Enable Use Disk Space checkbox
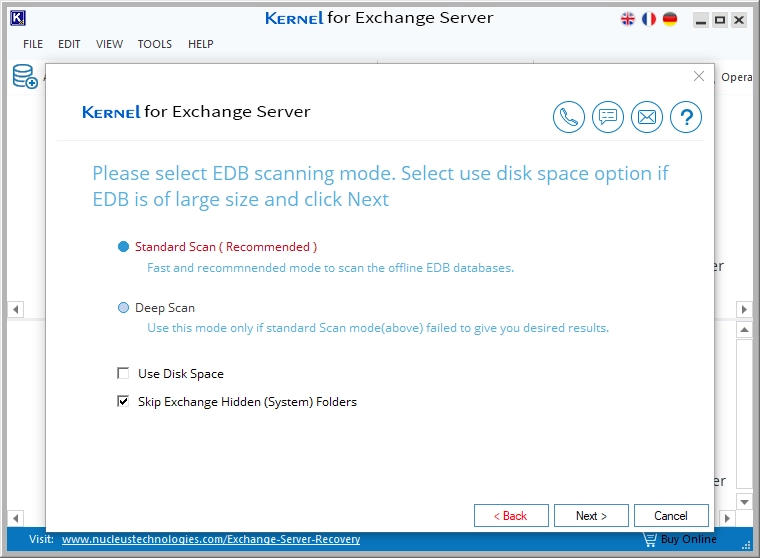The height and width of the screenshot is (558, 760). (x=123, y=373)
